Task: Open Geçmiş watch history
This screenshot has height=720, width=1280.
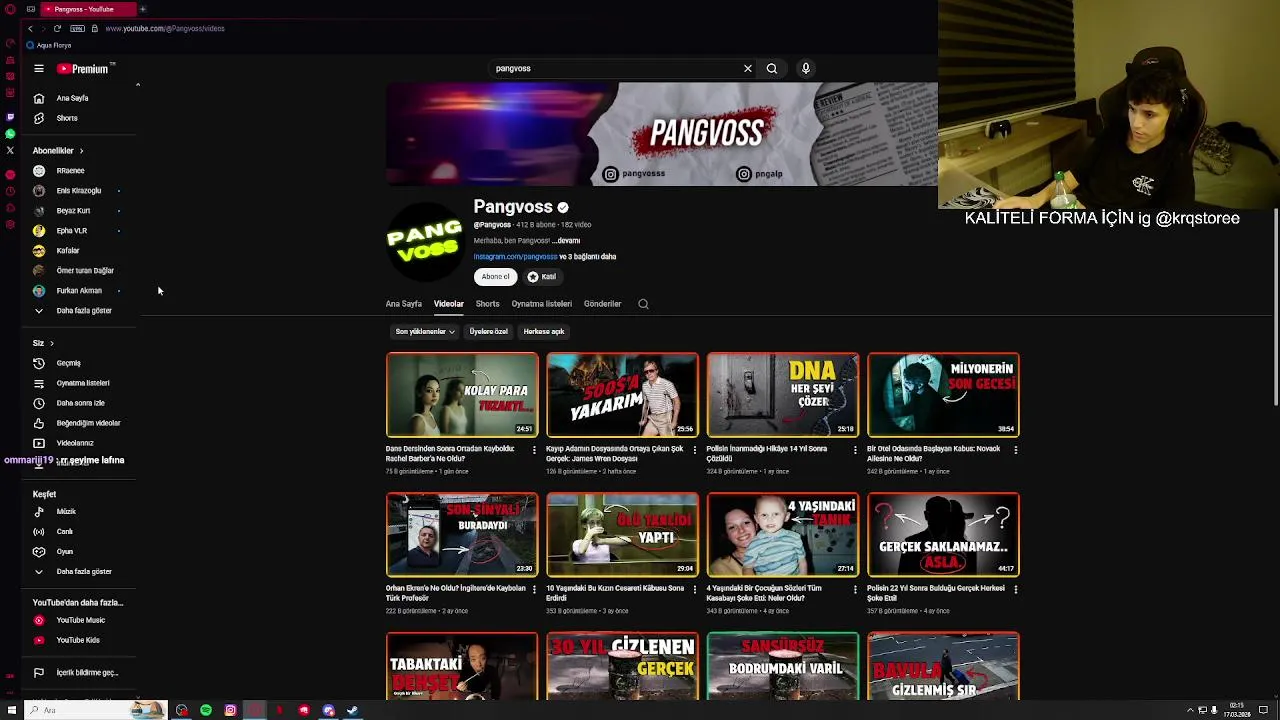Action: click(68, 363)
